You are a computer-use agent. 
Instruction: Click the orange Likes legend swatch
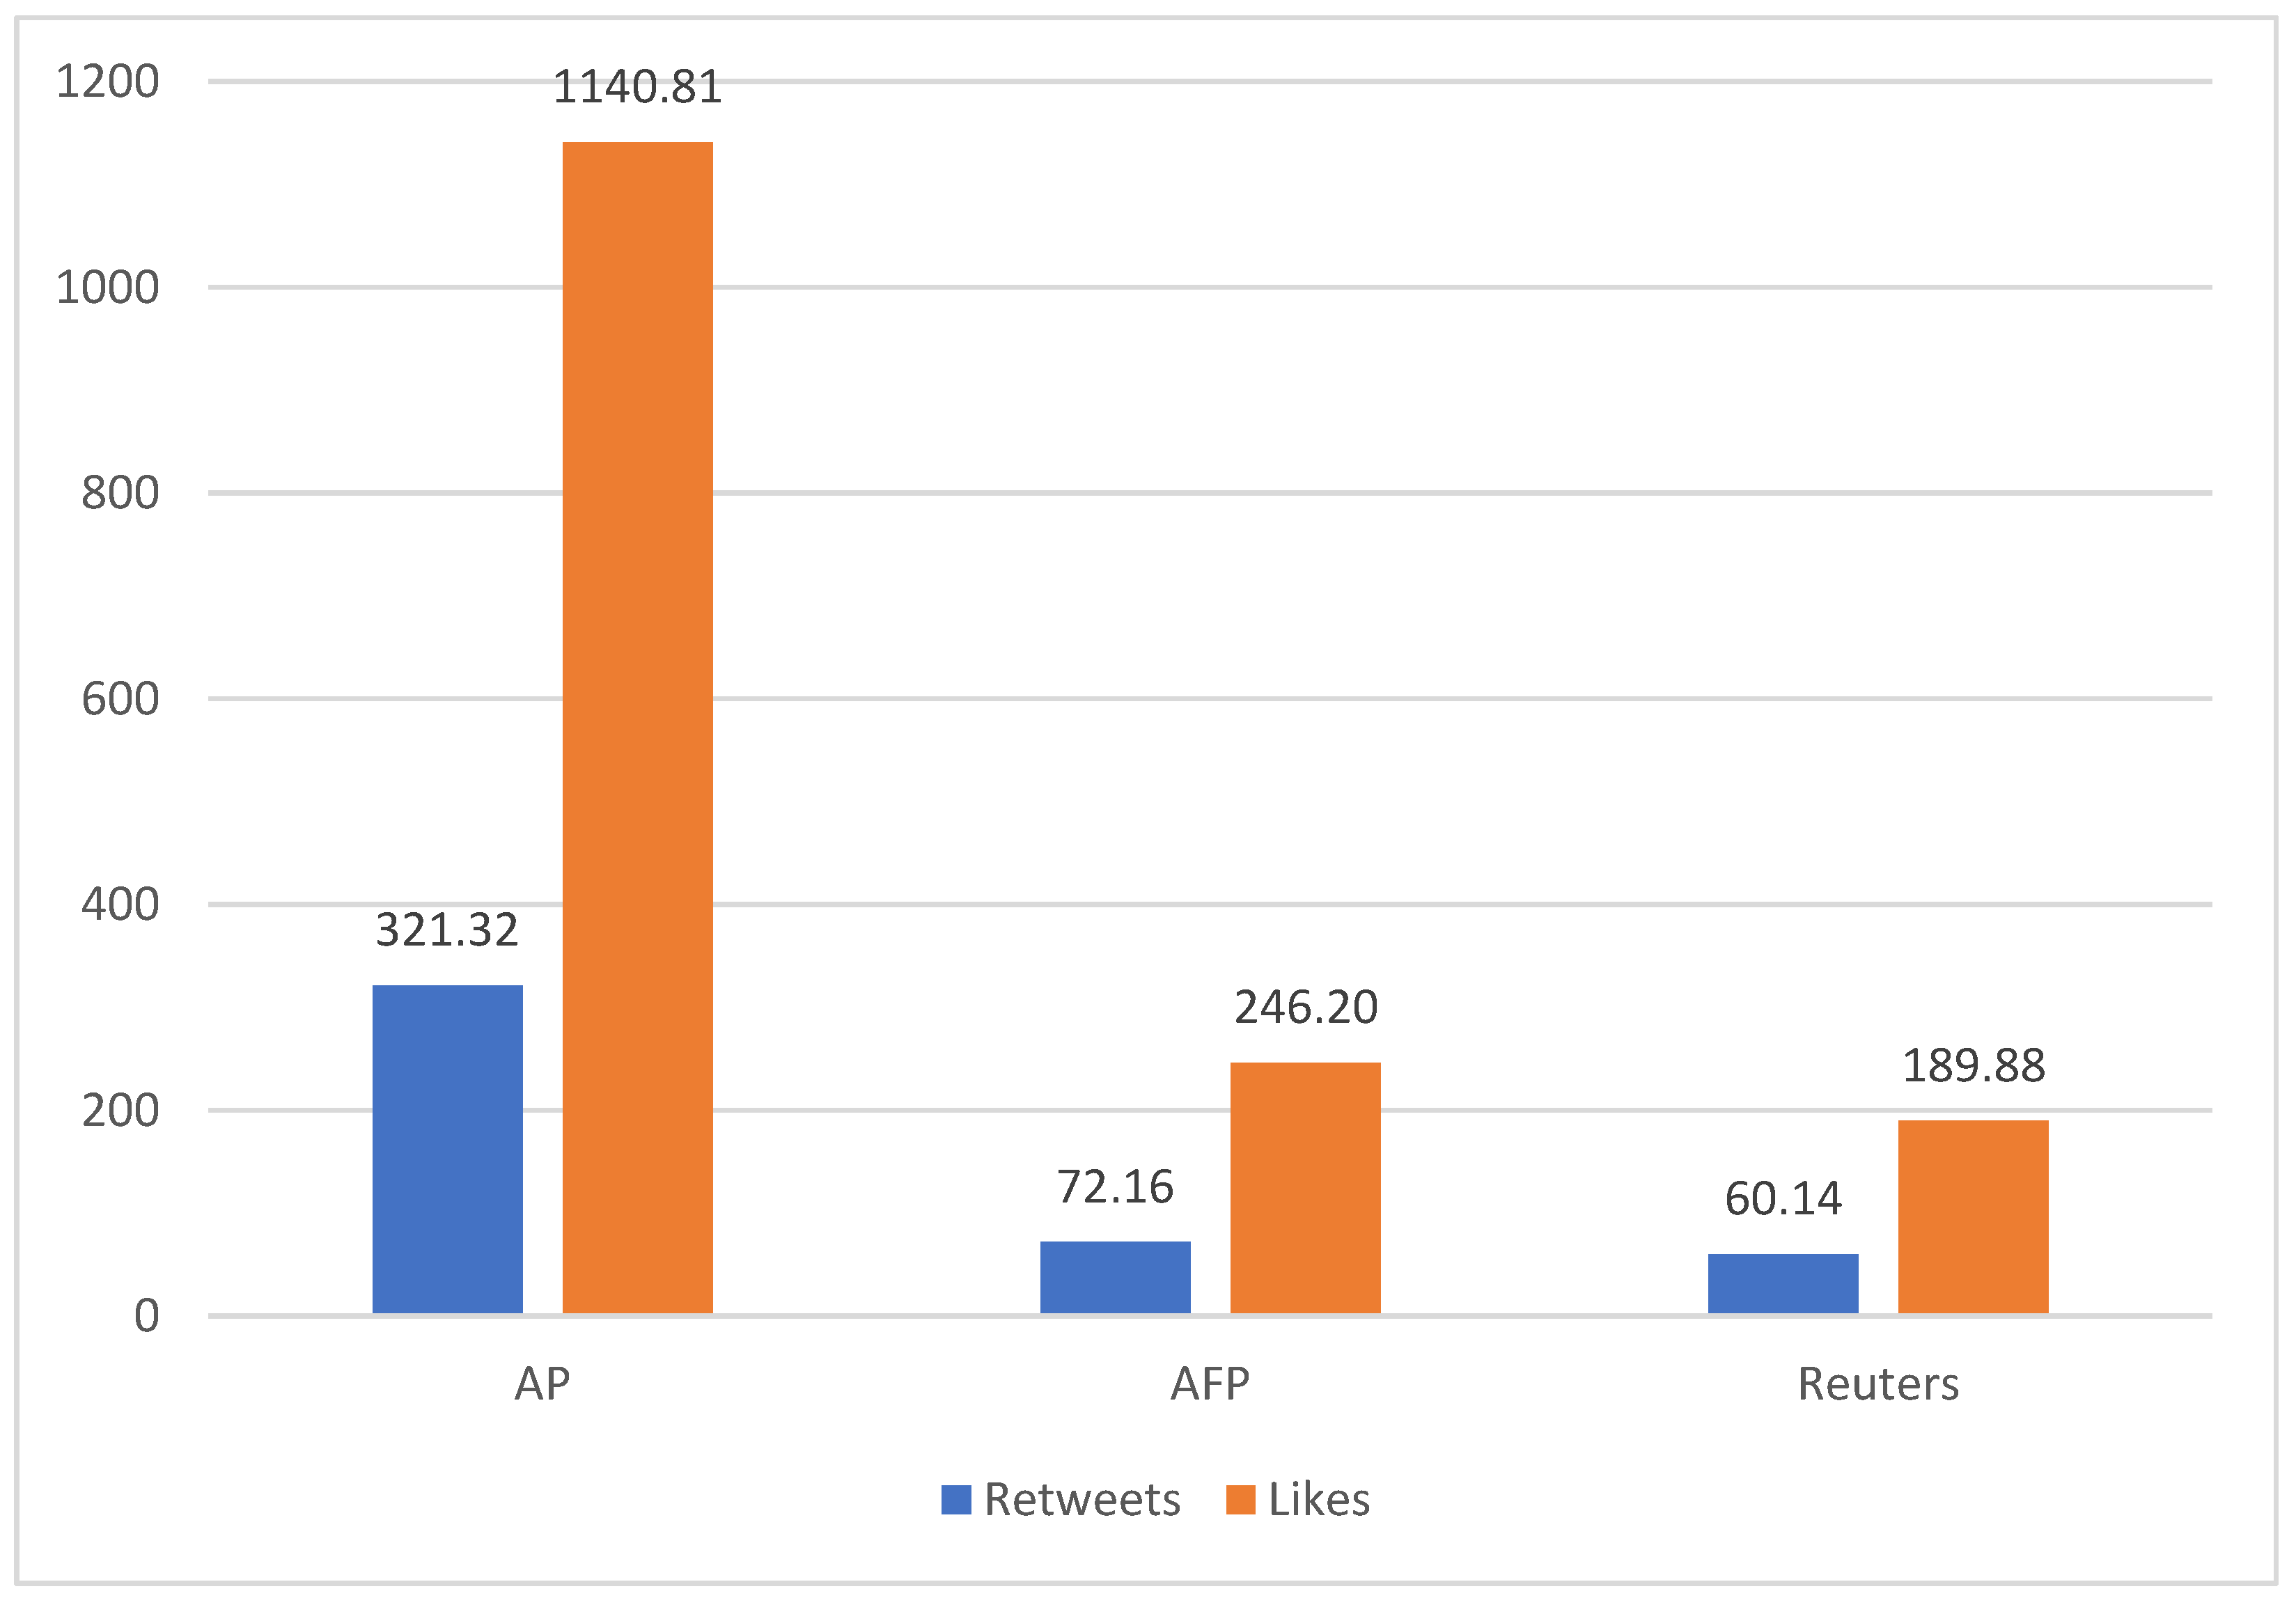tap(1240, 1500)
